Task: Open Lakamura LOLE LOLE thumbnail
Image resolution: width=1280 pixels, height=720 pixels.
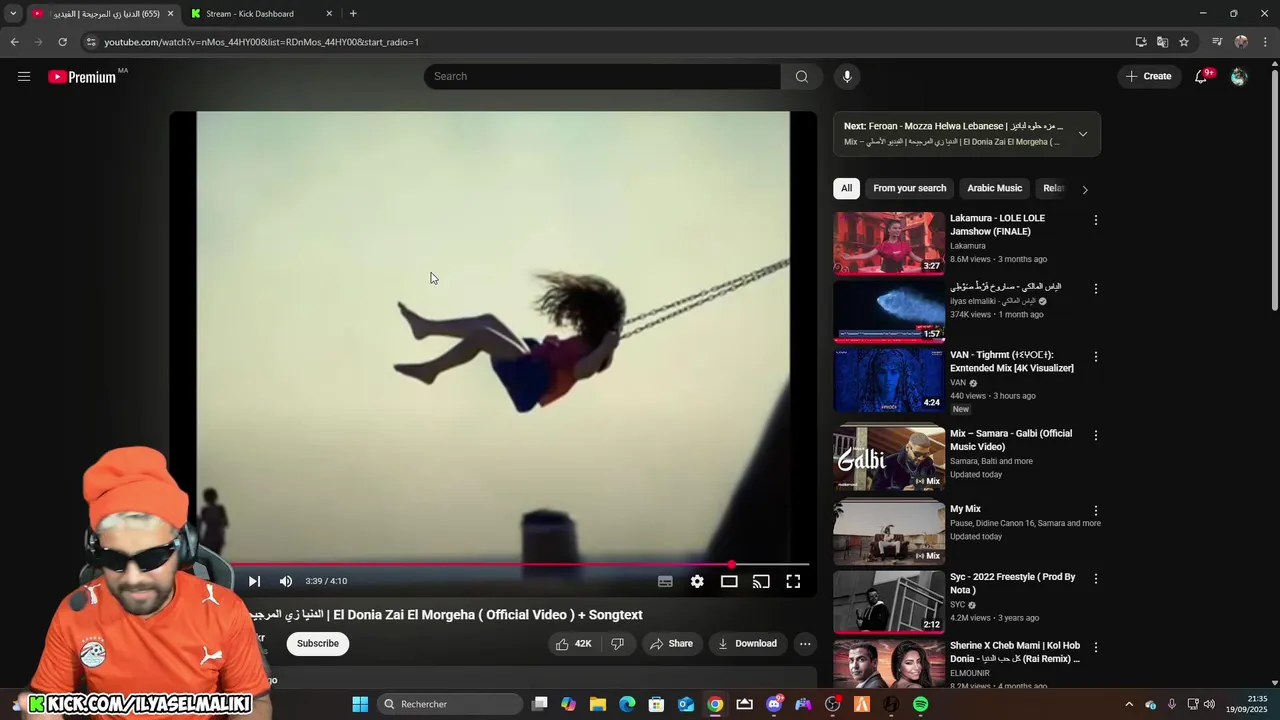Action: [889, 243]
